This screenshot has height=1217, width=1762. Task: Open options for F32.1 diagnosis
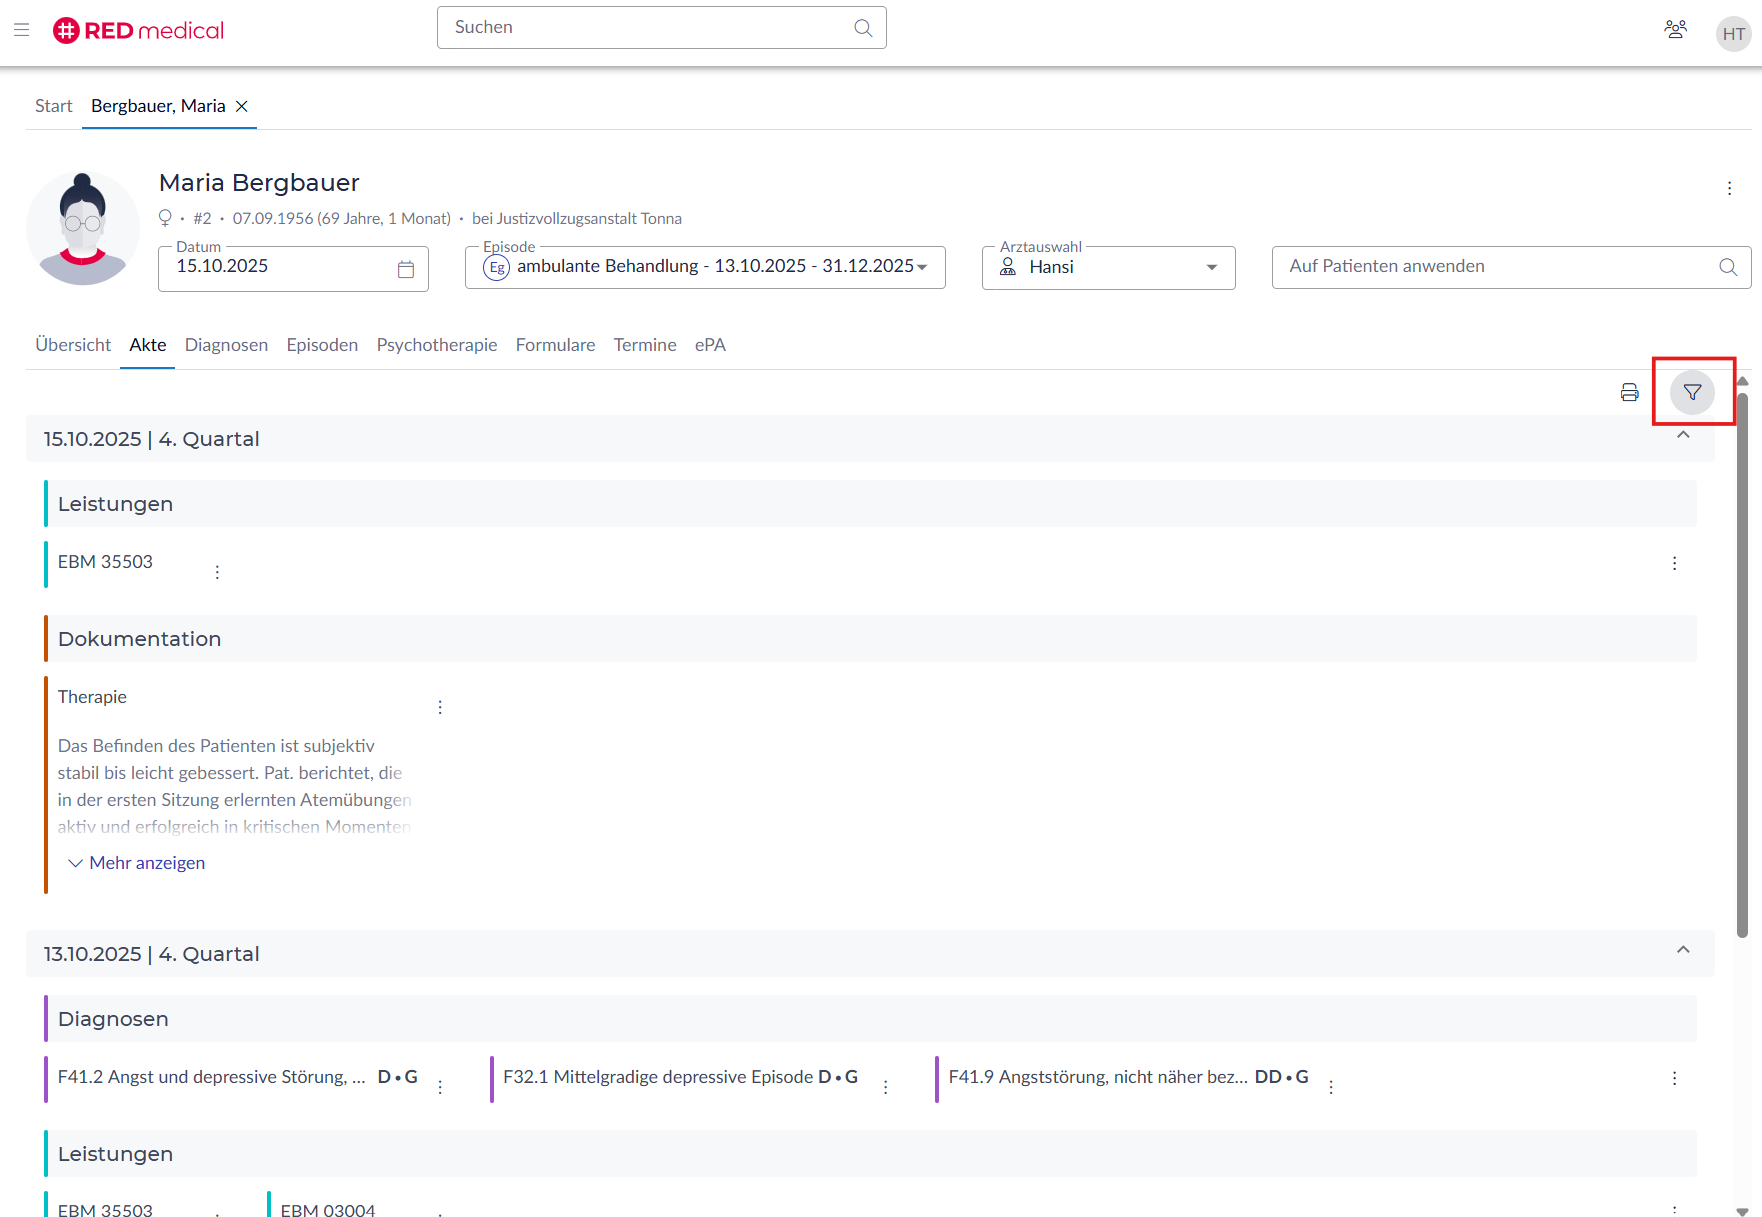[x=885, y=1087]
